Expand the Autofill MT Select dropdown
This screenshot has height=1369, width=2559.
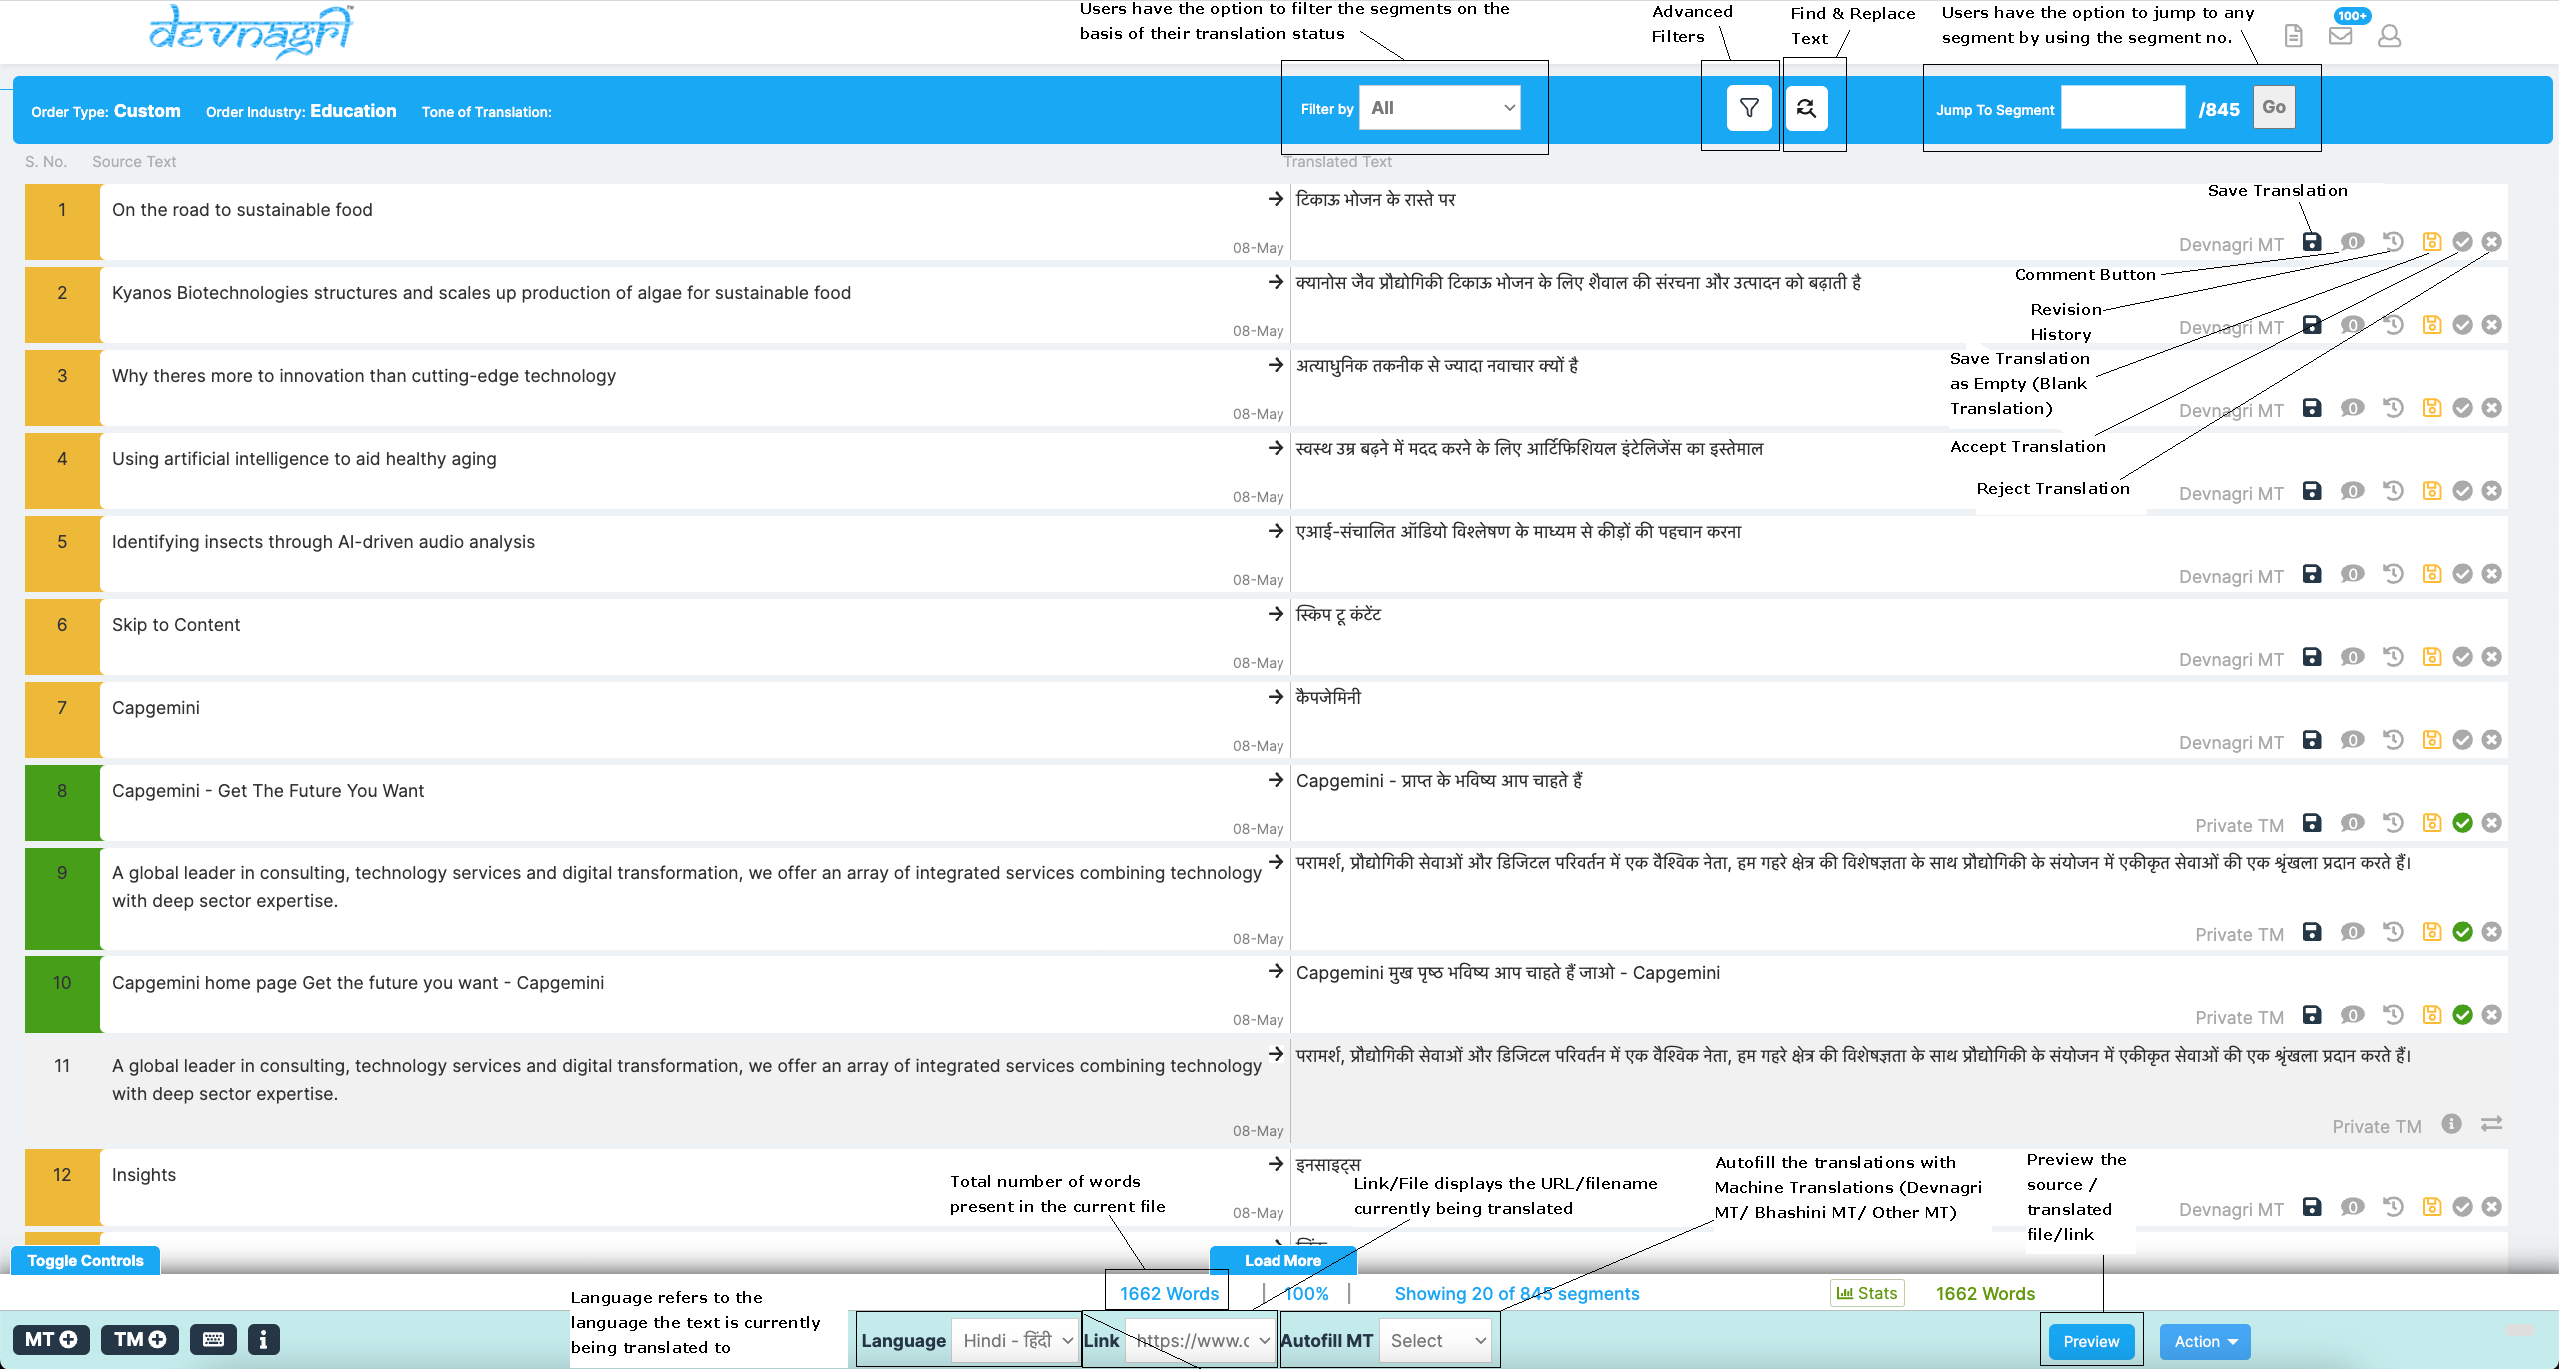(1435, 1341)
